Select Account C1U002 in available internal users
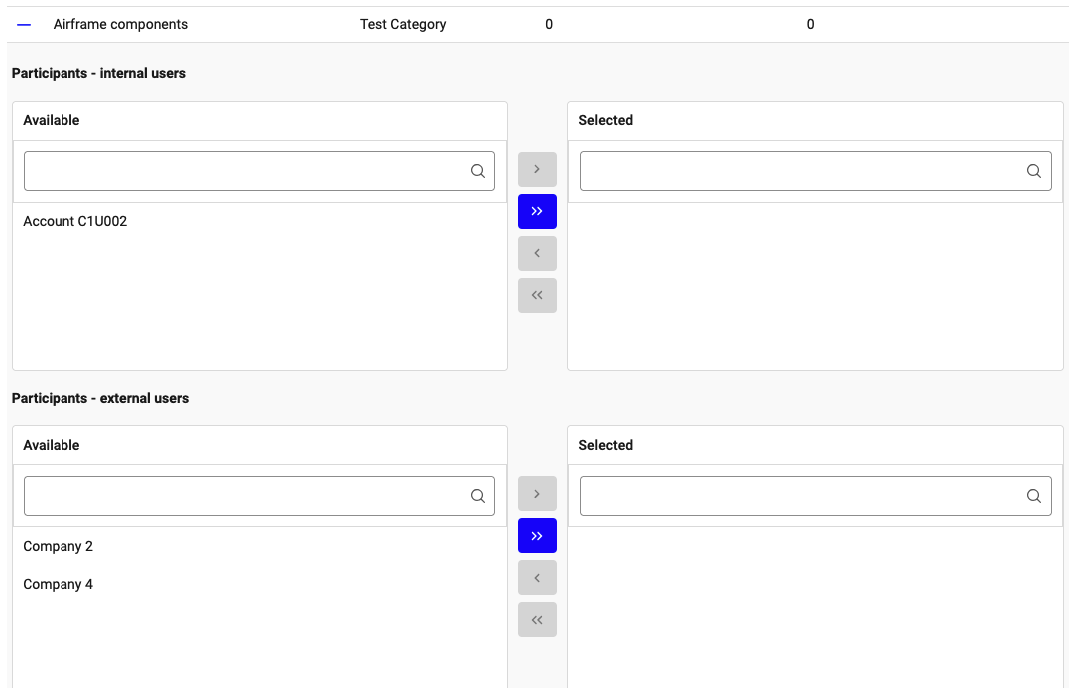Image resolution: width=1072 pixels, height=688 pixels. pyautogui.click(x=75, y=222)
